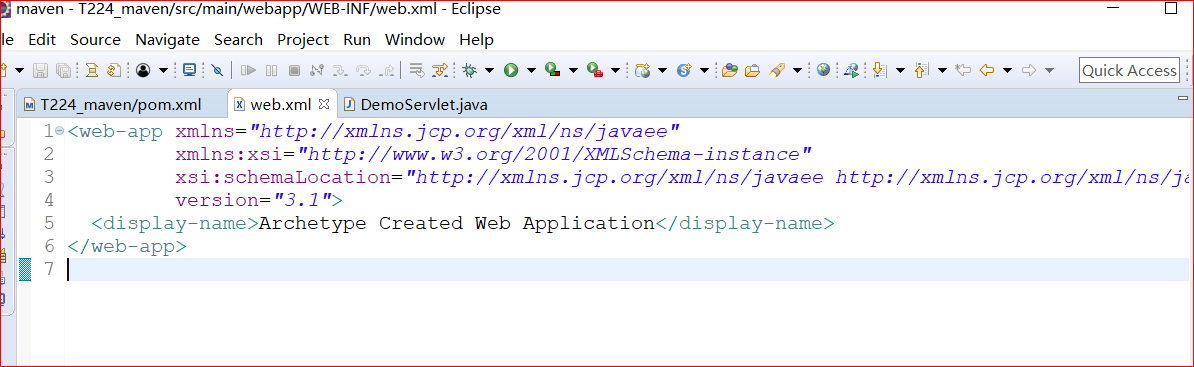
Task: Toggle Skip All Breakpoints icon
Action: (217, 71)
